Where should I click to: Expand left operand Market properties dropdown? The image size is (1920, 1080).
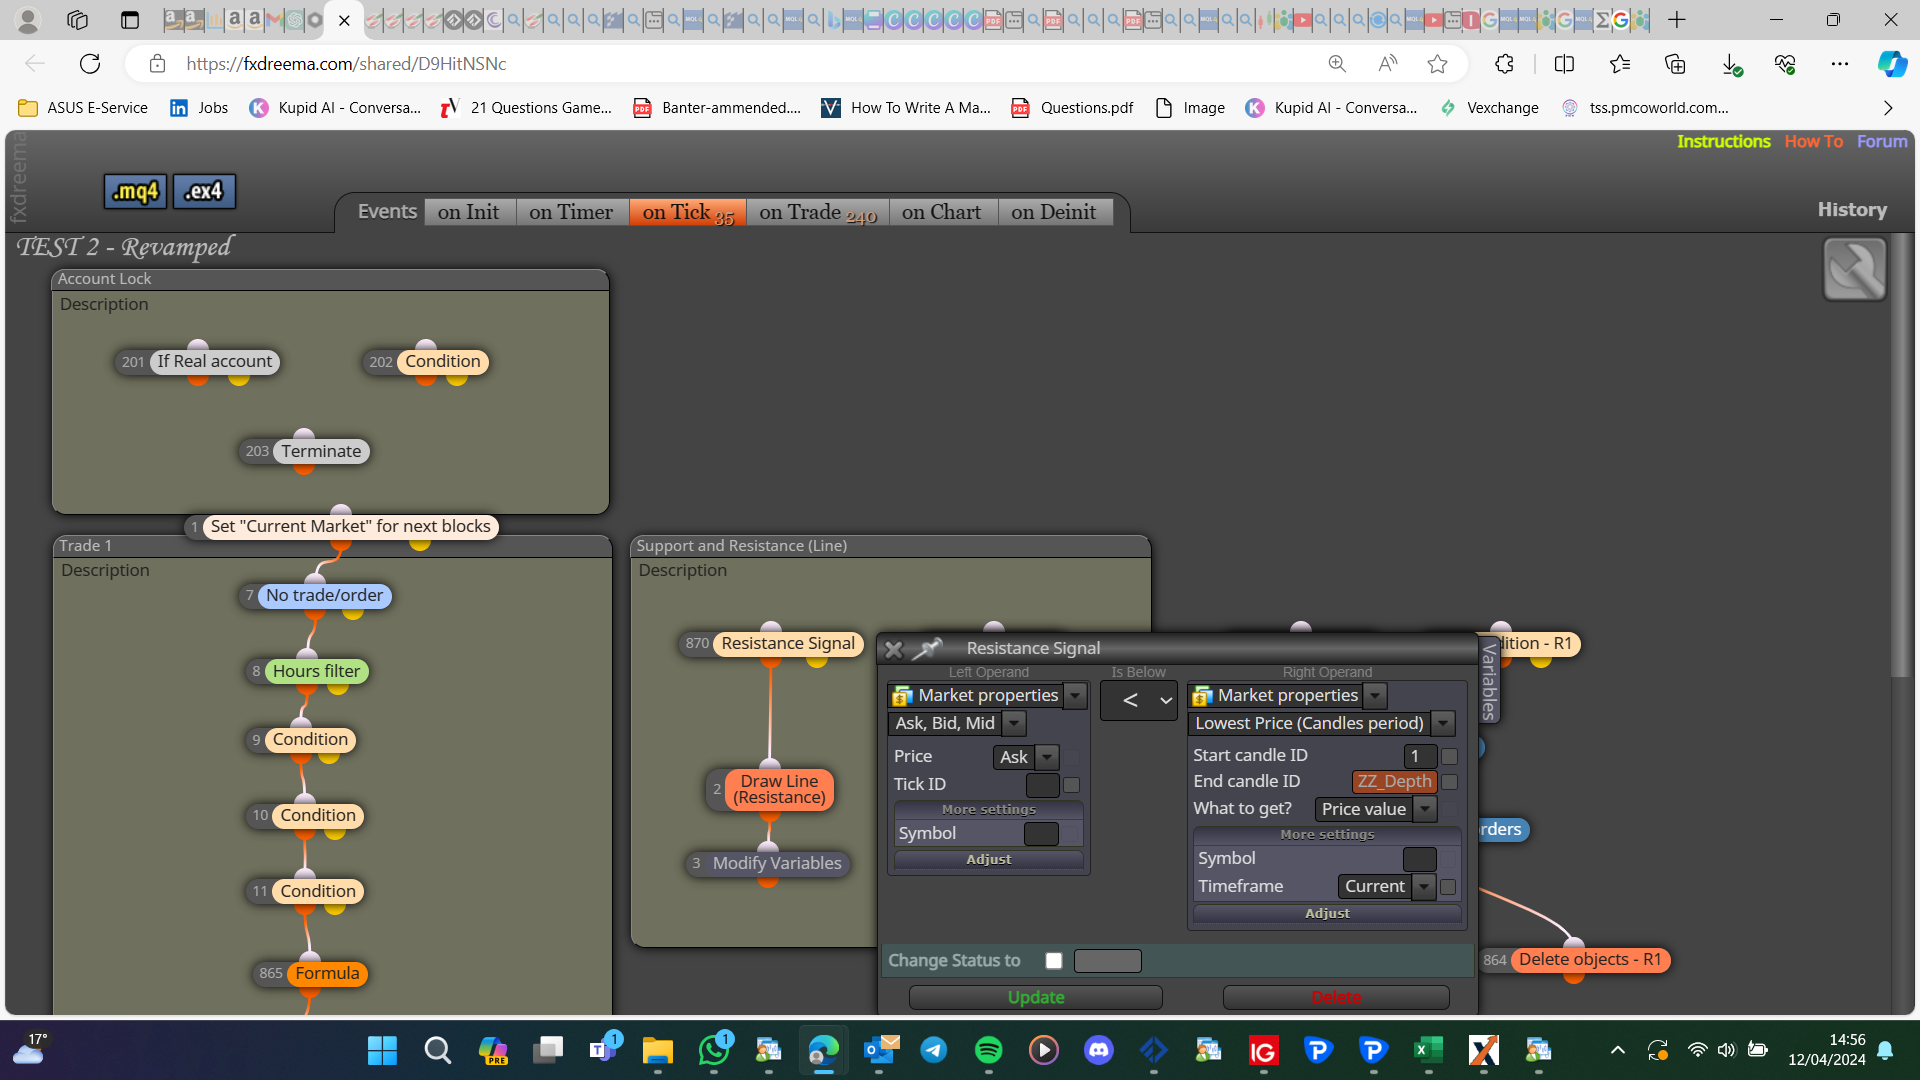tap(1075, 696)
